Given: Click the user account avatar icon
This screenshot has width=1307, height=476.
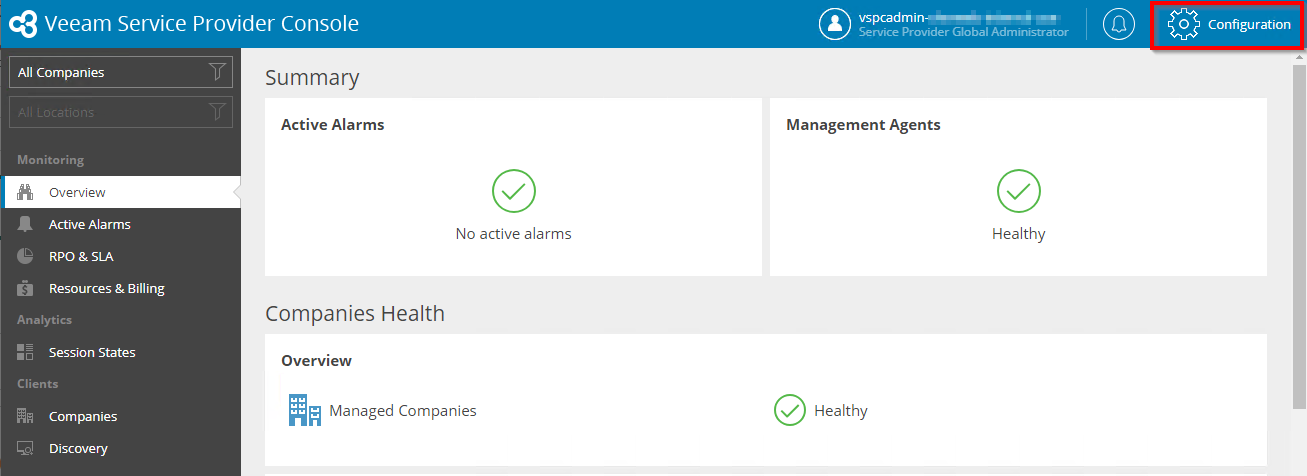Looking at the screenshot, I should [835, 24].
